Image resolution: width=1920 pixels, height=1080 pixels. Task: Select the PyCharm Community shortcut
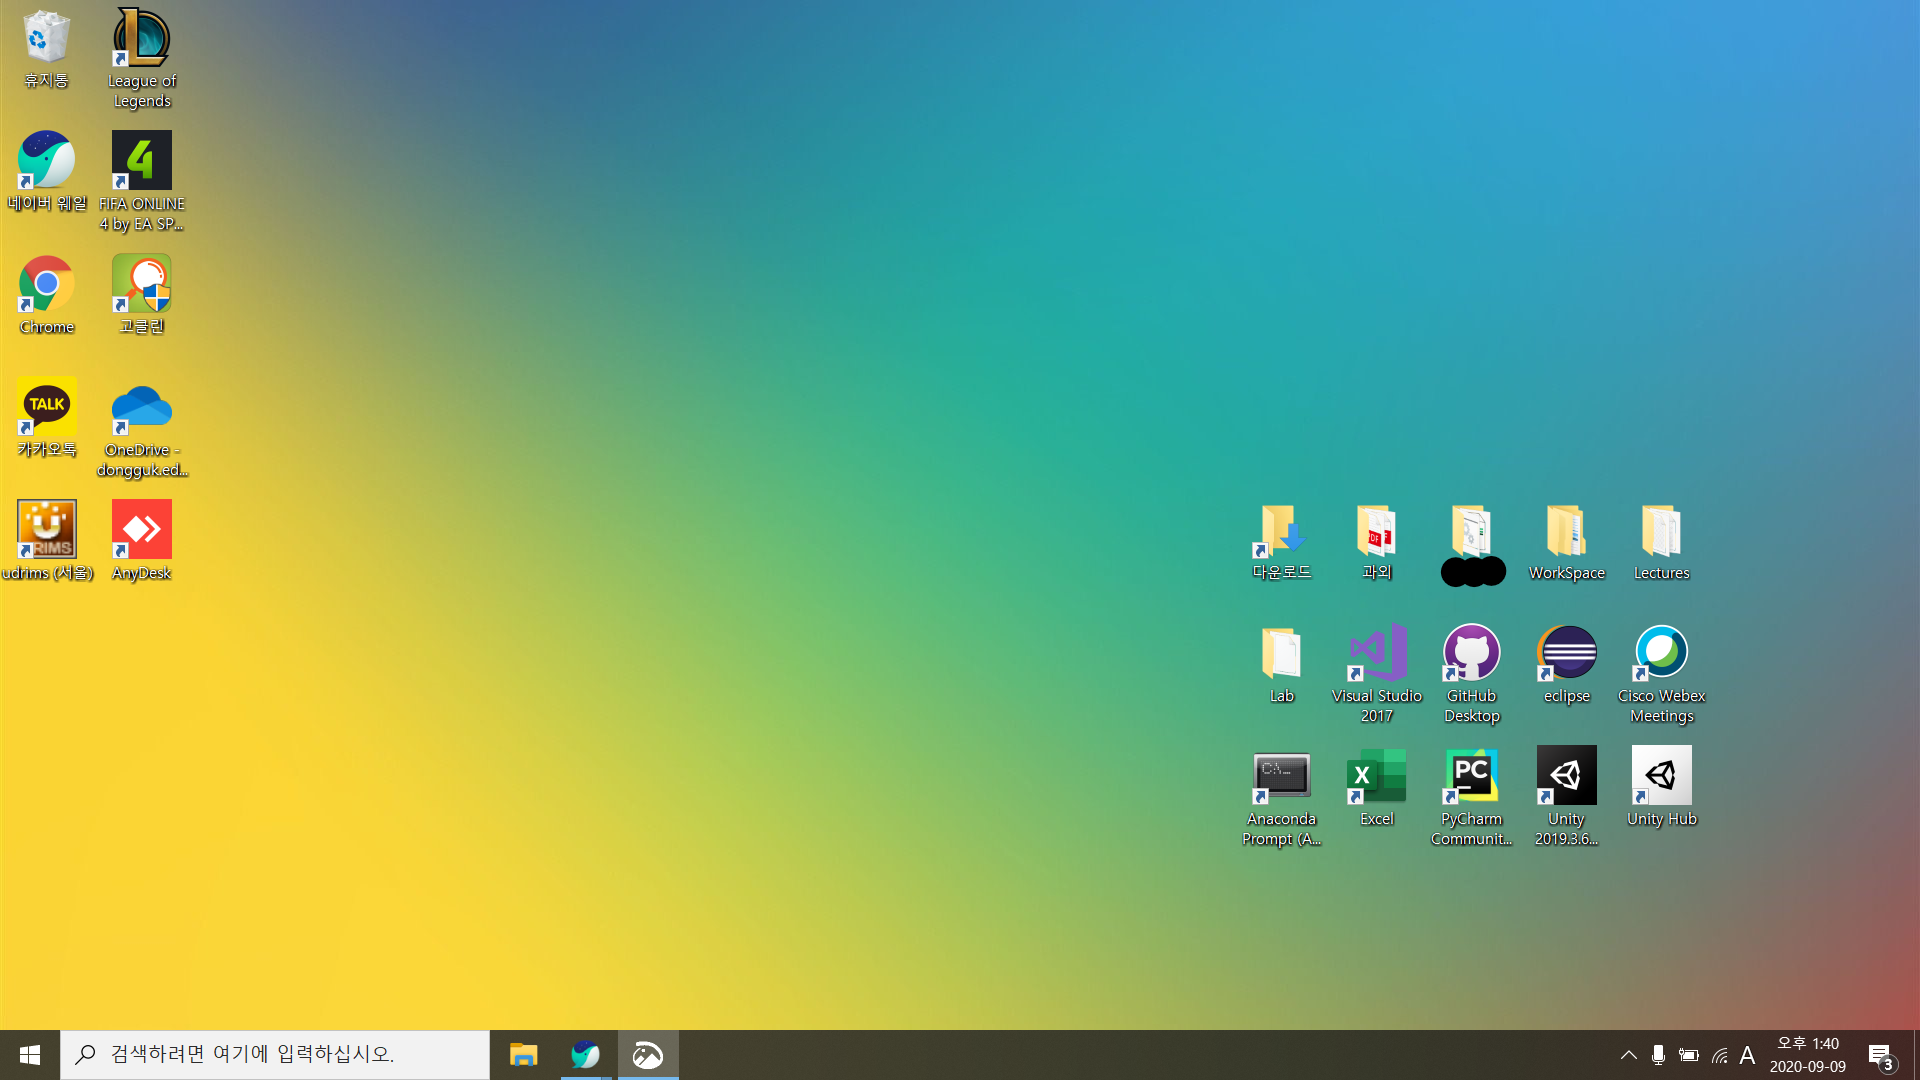click(x=1471, y=776)
